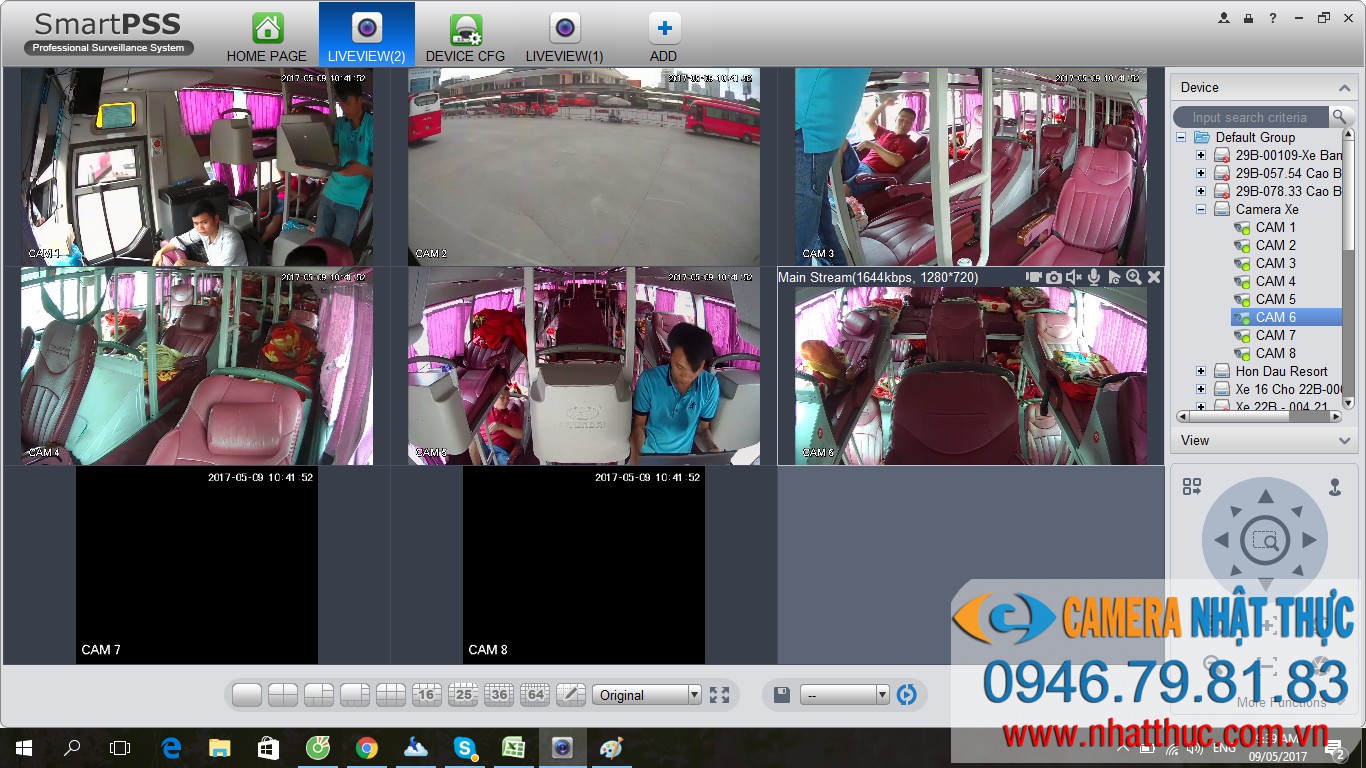
Task: Open instant playback on CAM 6 window
Action: [1114, 277]
